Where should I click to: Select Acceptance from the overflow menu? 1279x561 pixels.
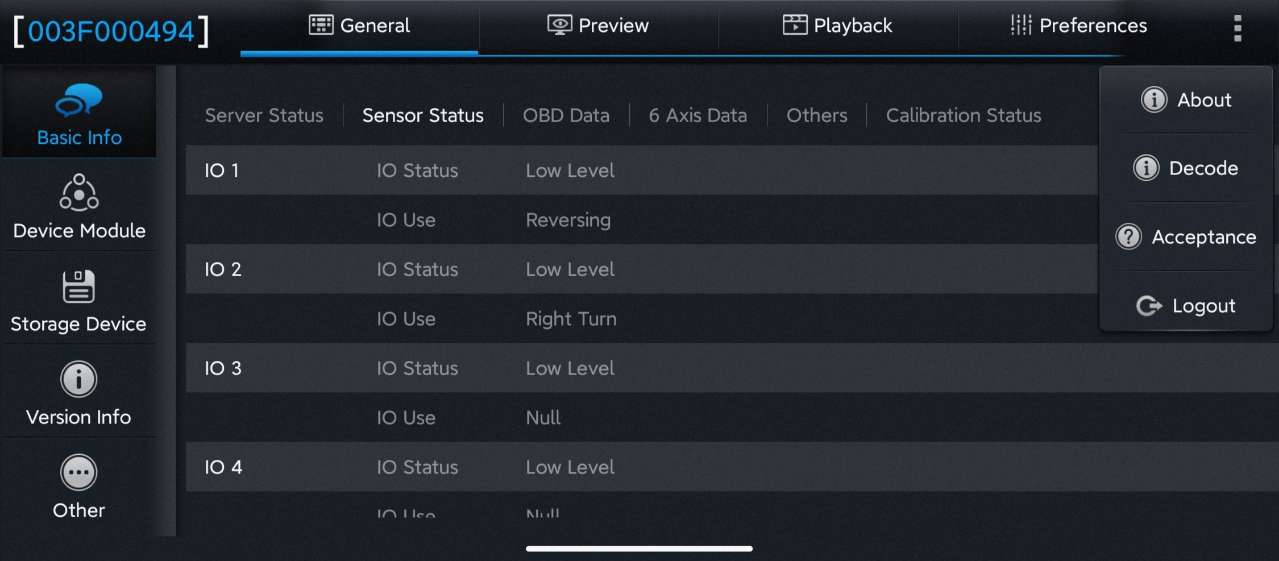pos(1186,237)
